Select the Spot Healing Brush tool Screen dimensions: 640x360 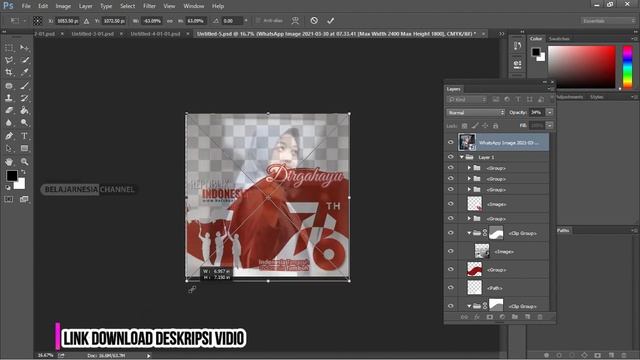[9, 86]
